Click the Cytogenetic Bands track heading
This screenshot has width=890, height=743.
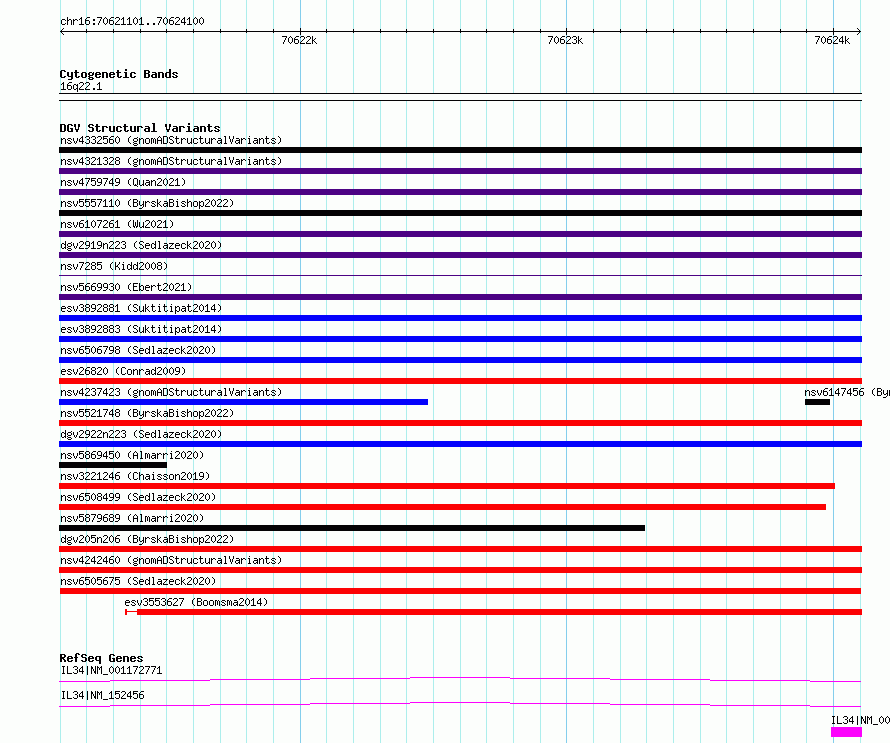[119, 74]
